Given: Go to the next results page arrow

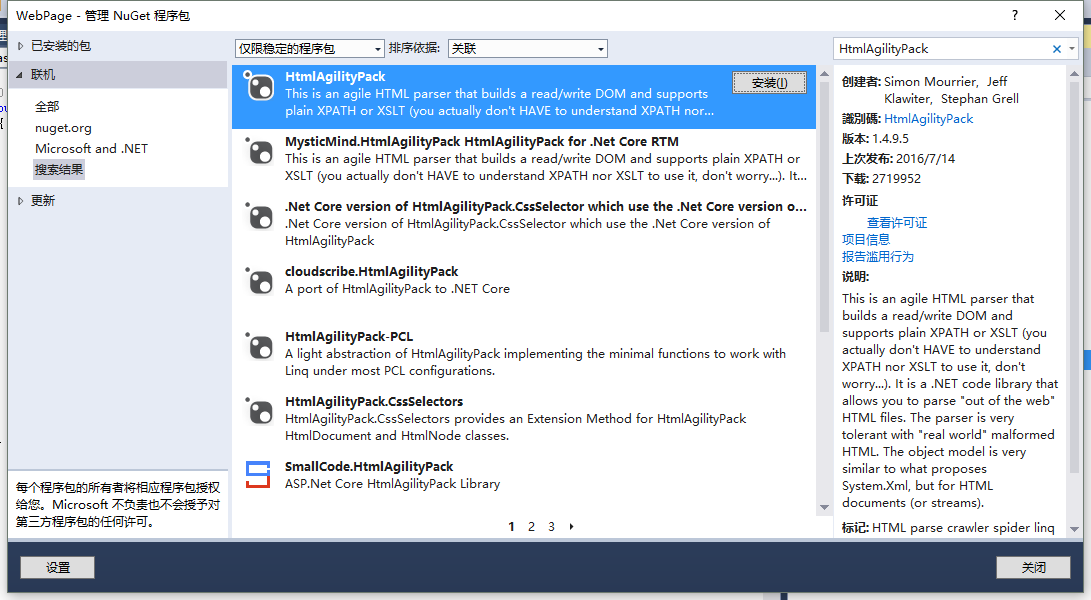Looking at the screenshot, I should [x=571, y=527].
